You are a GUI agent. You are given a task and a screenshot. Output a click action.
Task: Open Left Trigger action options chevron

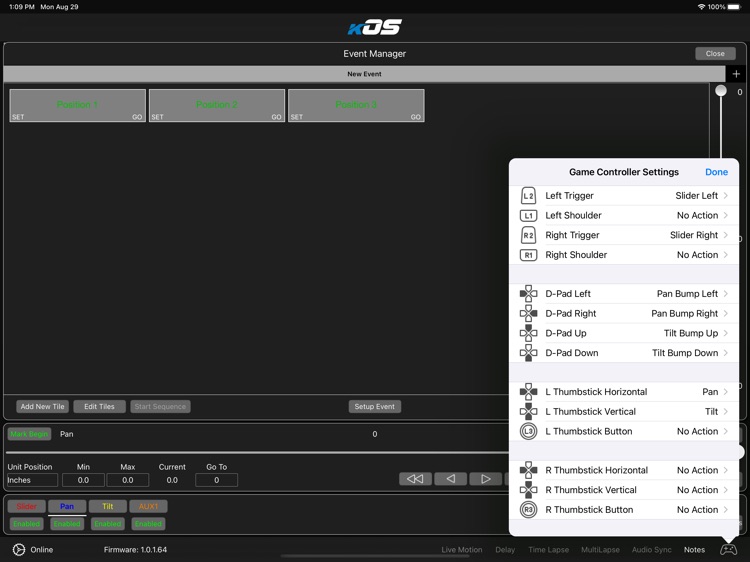(726, 196)
